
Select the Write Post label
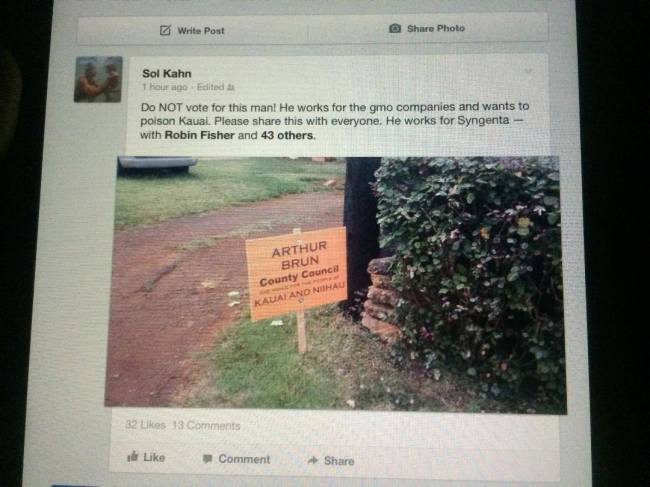pos(201,31)
